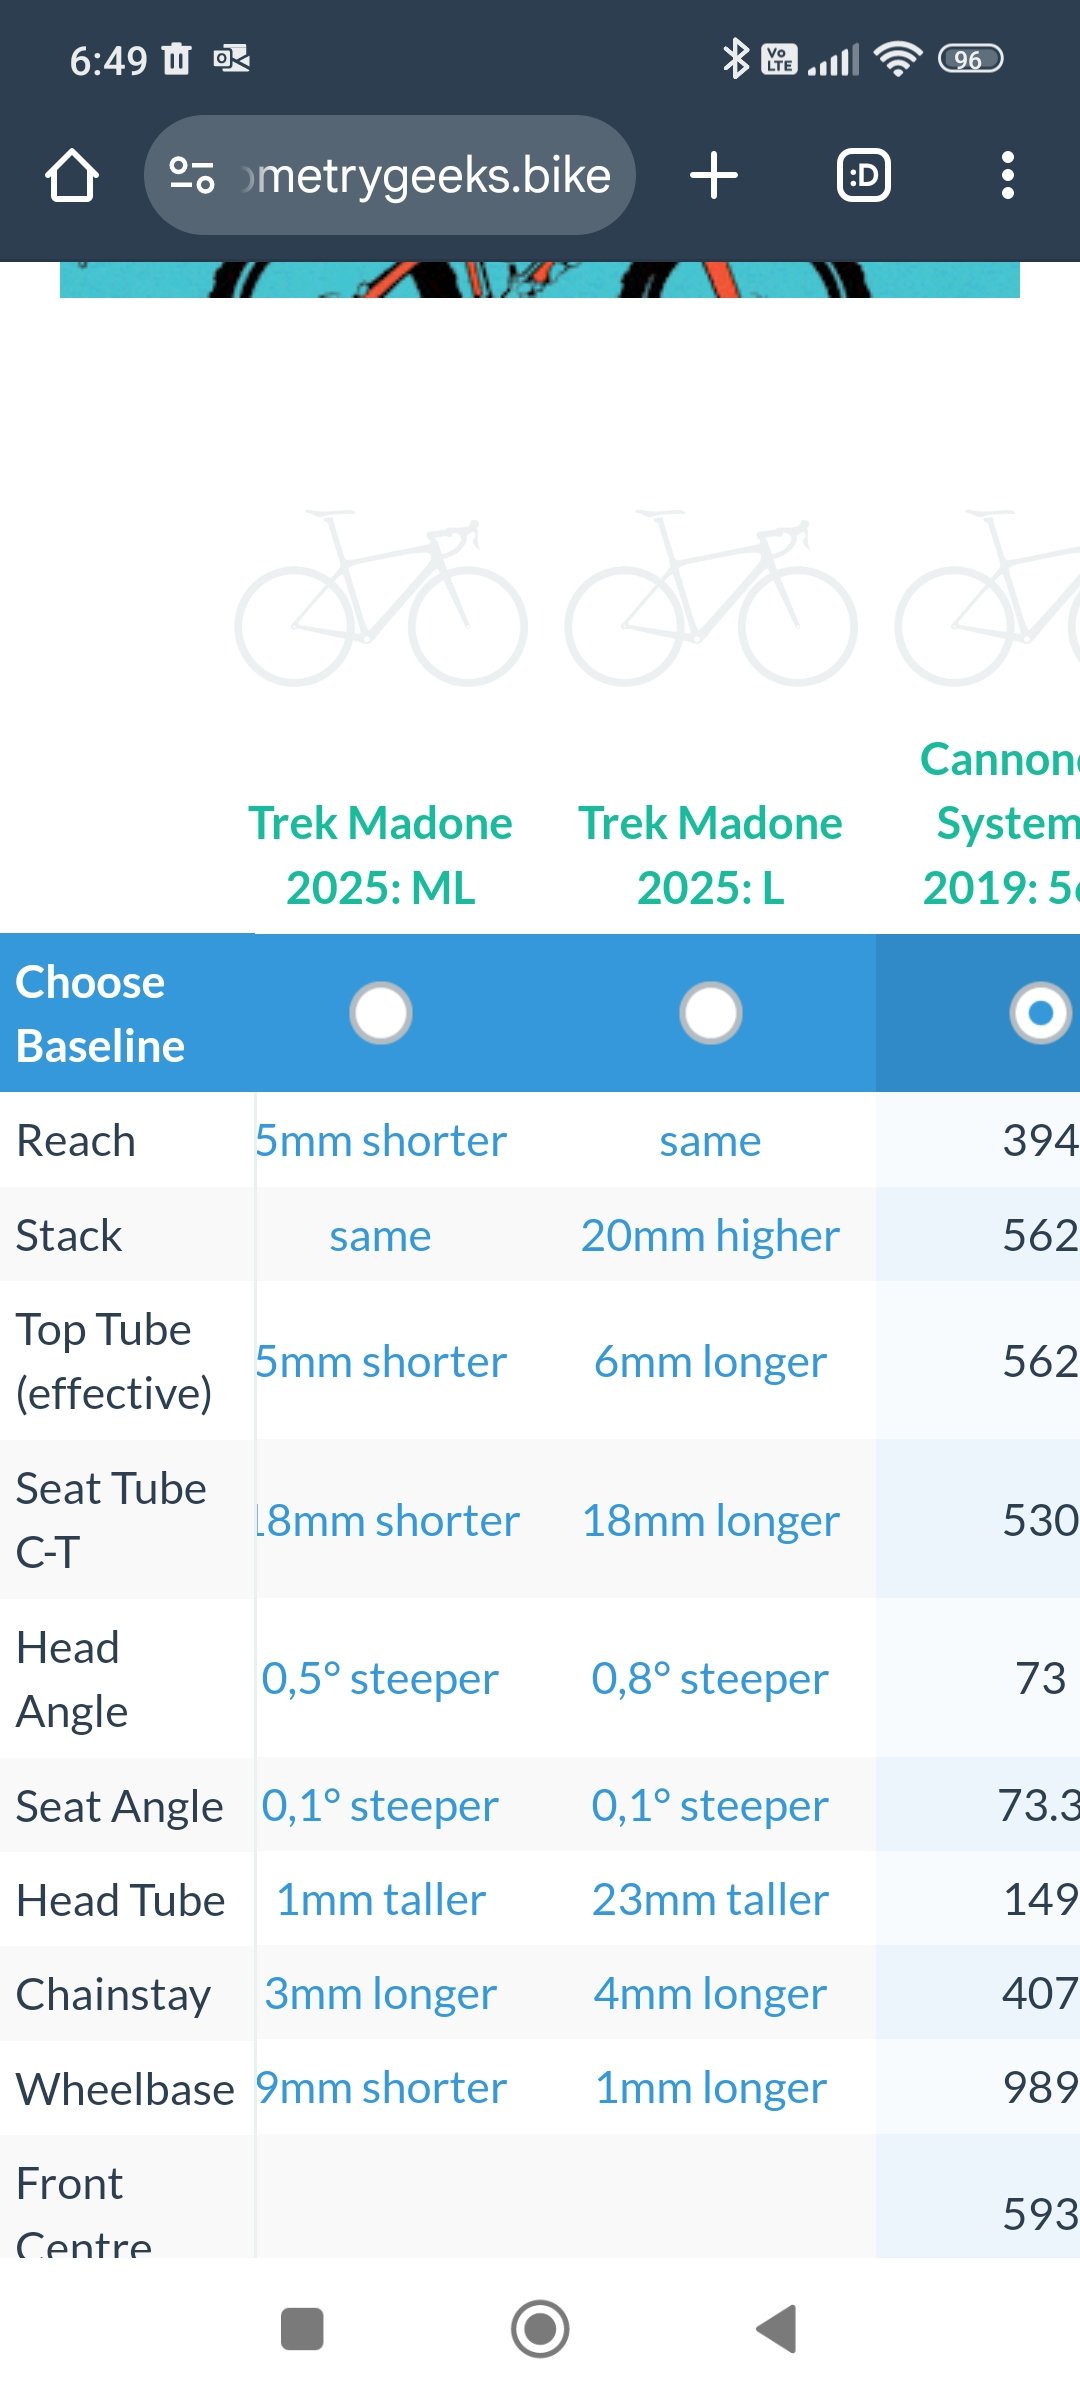Open the tab switcher icon
Image resolution: width=1080 pixels, height=2400 pixels.
864,175
